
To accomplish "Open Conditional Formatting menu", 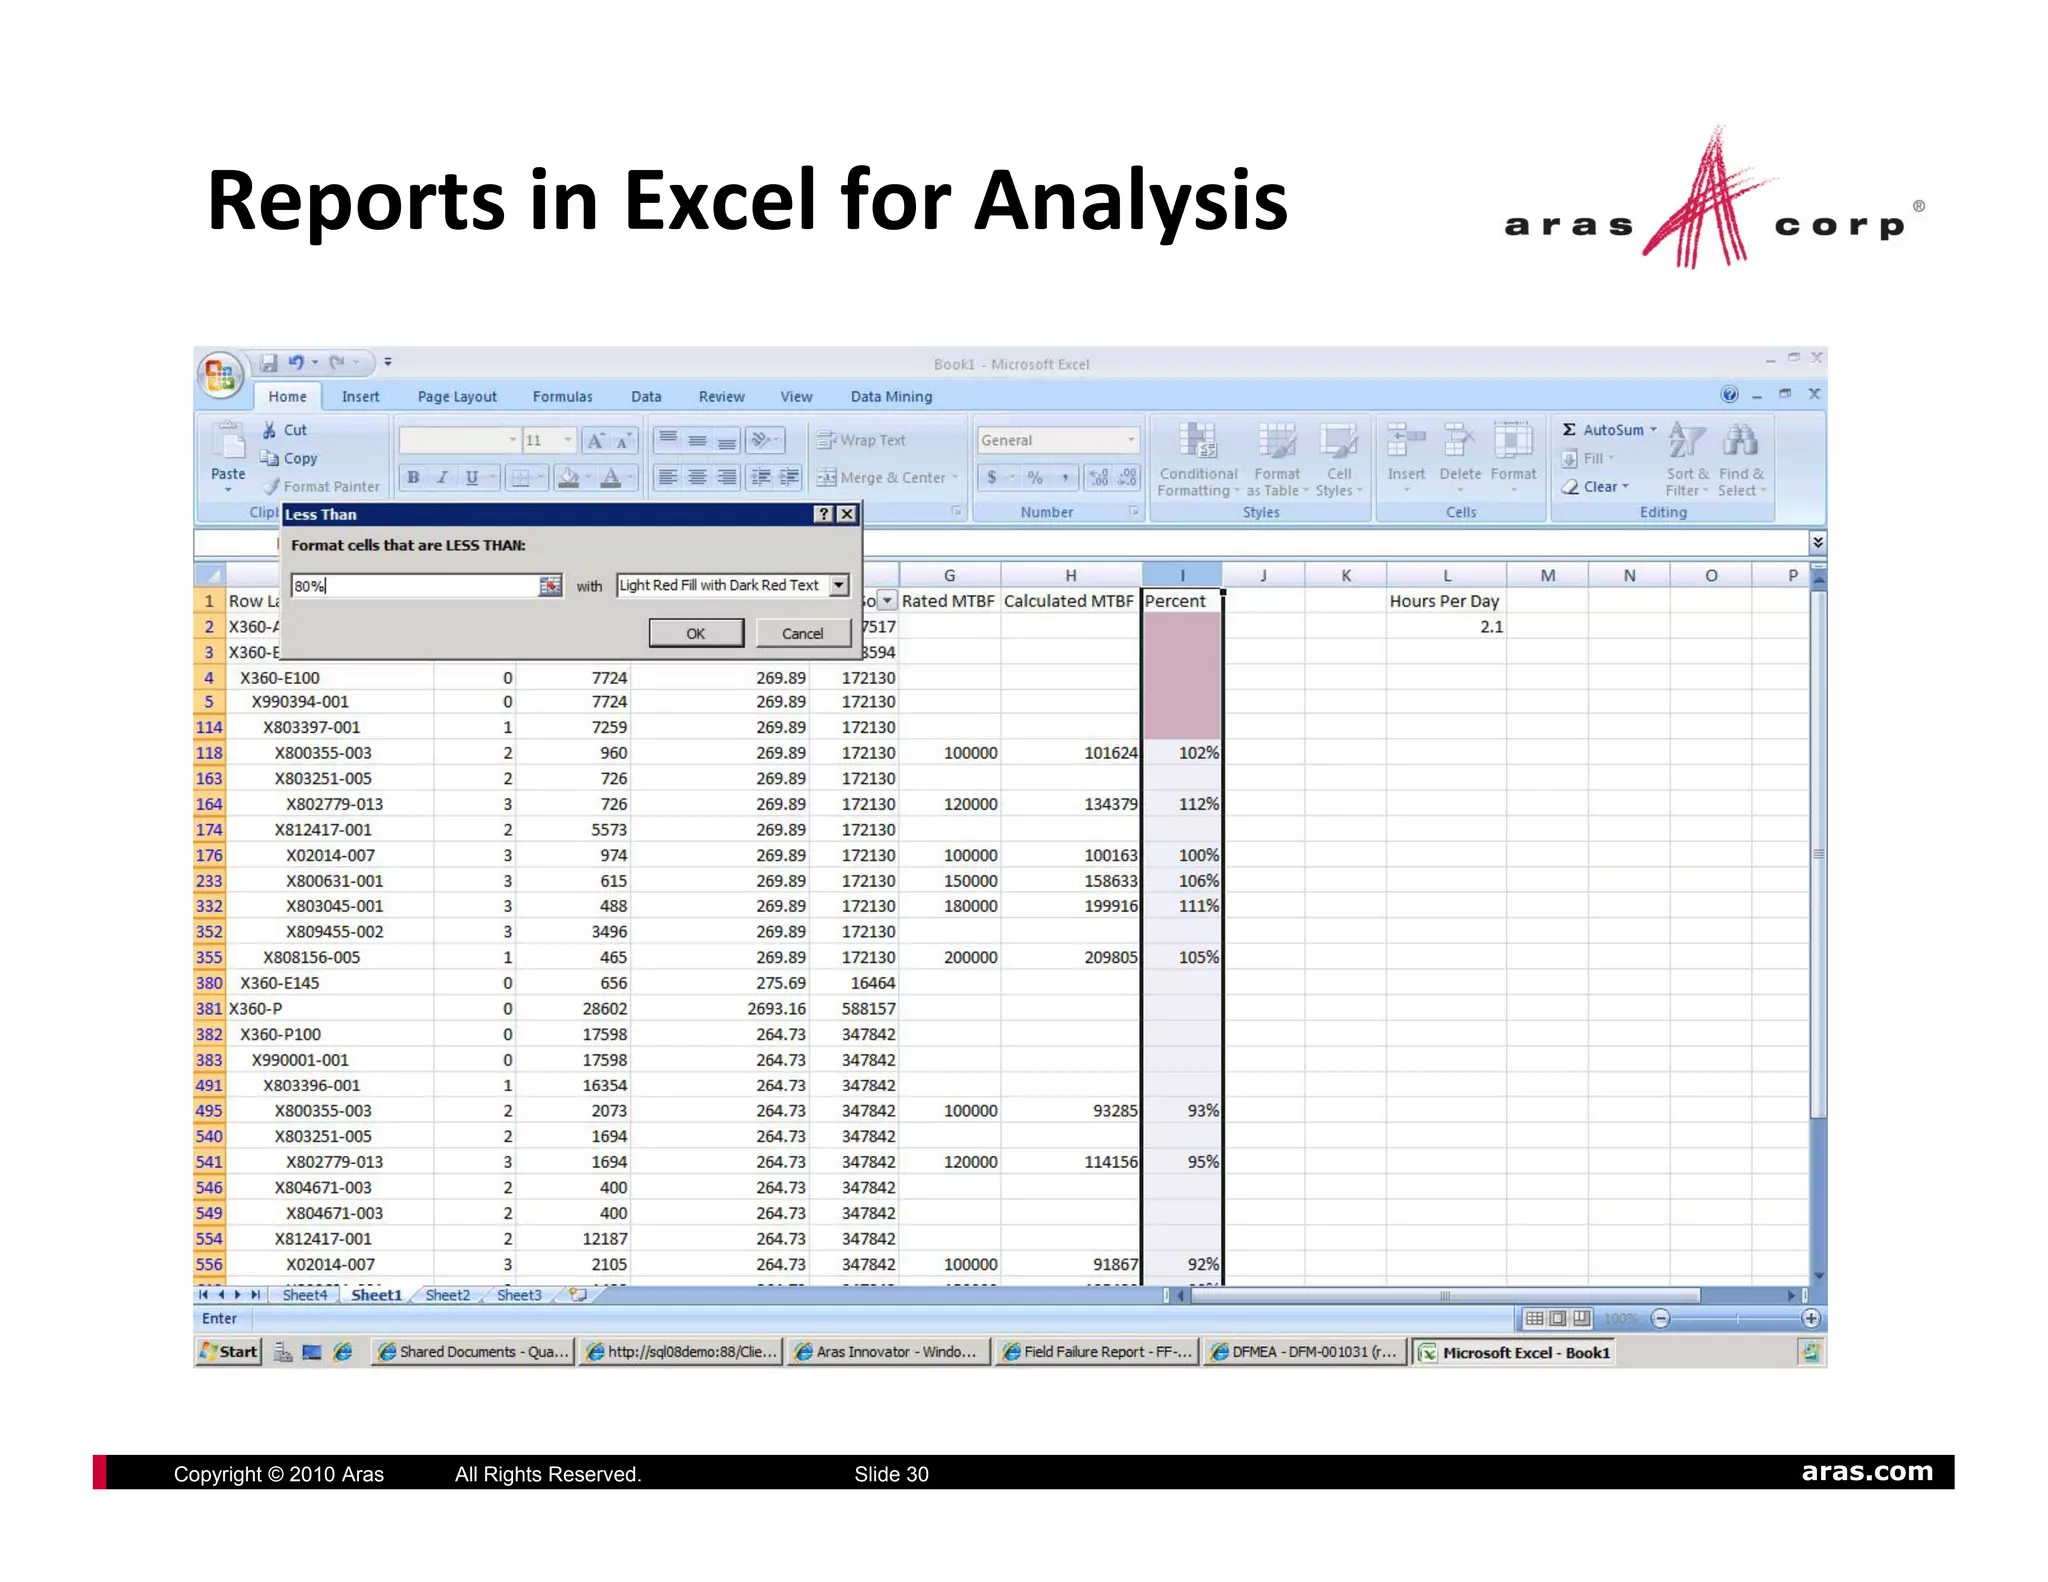I will (x=1198, y=460).
